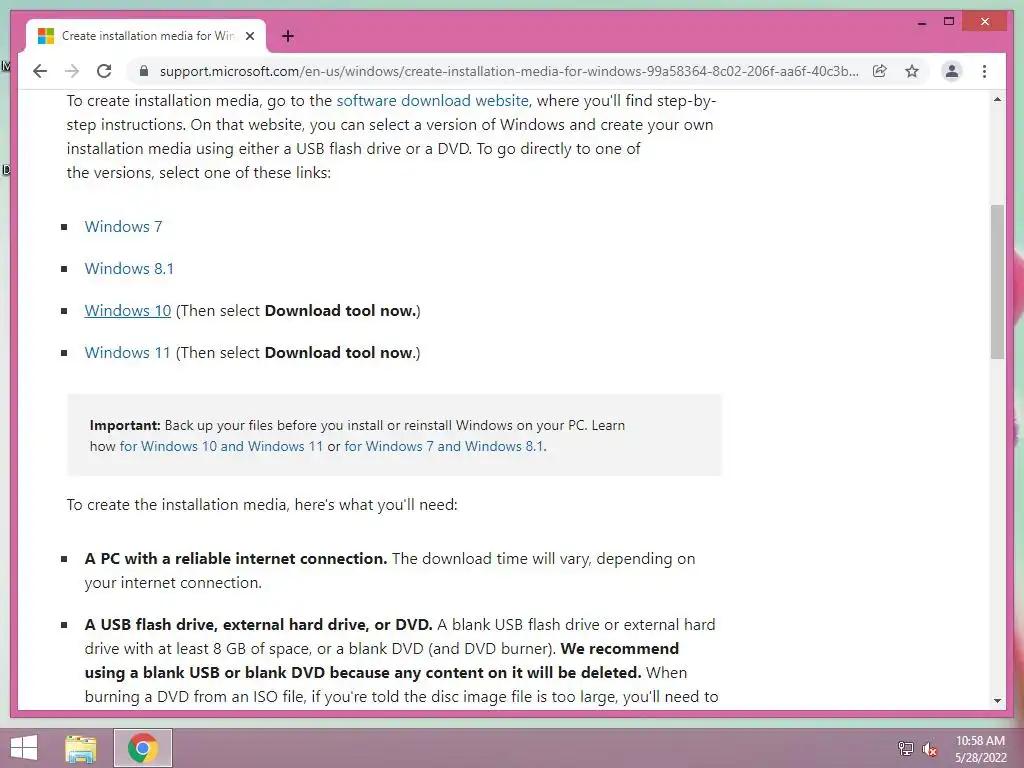
Task: Click the vertical scrollbar thumb
Action: tap(997, 281)
